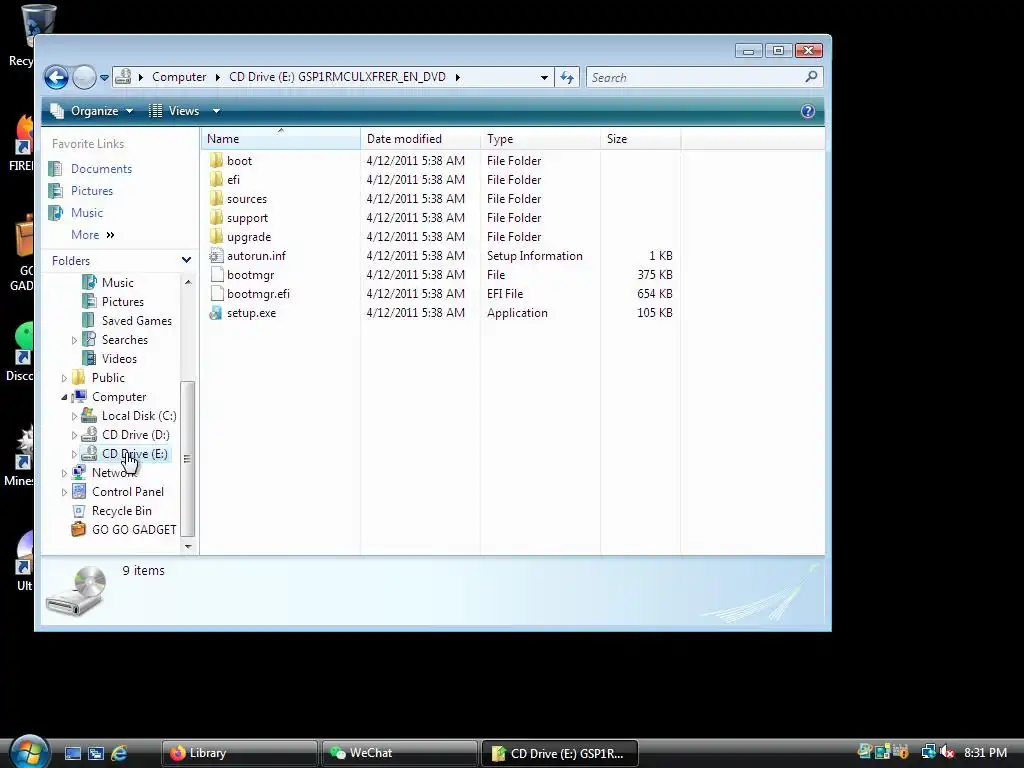Go back with the Back arrow button
The width and height of the screenshot is (1024, 768).
[x=56, y=77]
